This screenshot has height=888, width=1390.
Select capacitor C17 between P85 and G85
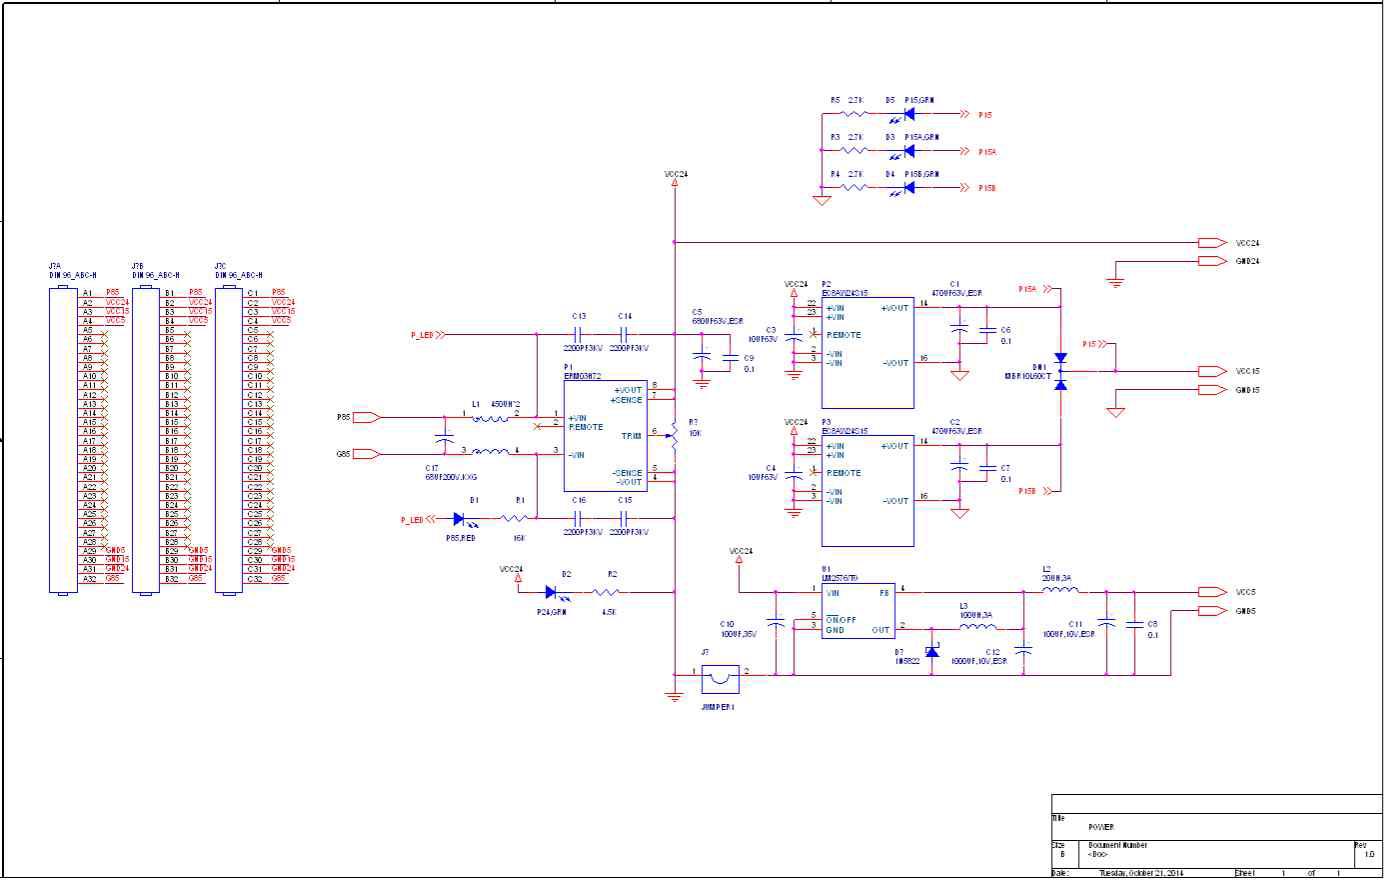(445, 437)
